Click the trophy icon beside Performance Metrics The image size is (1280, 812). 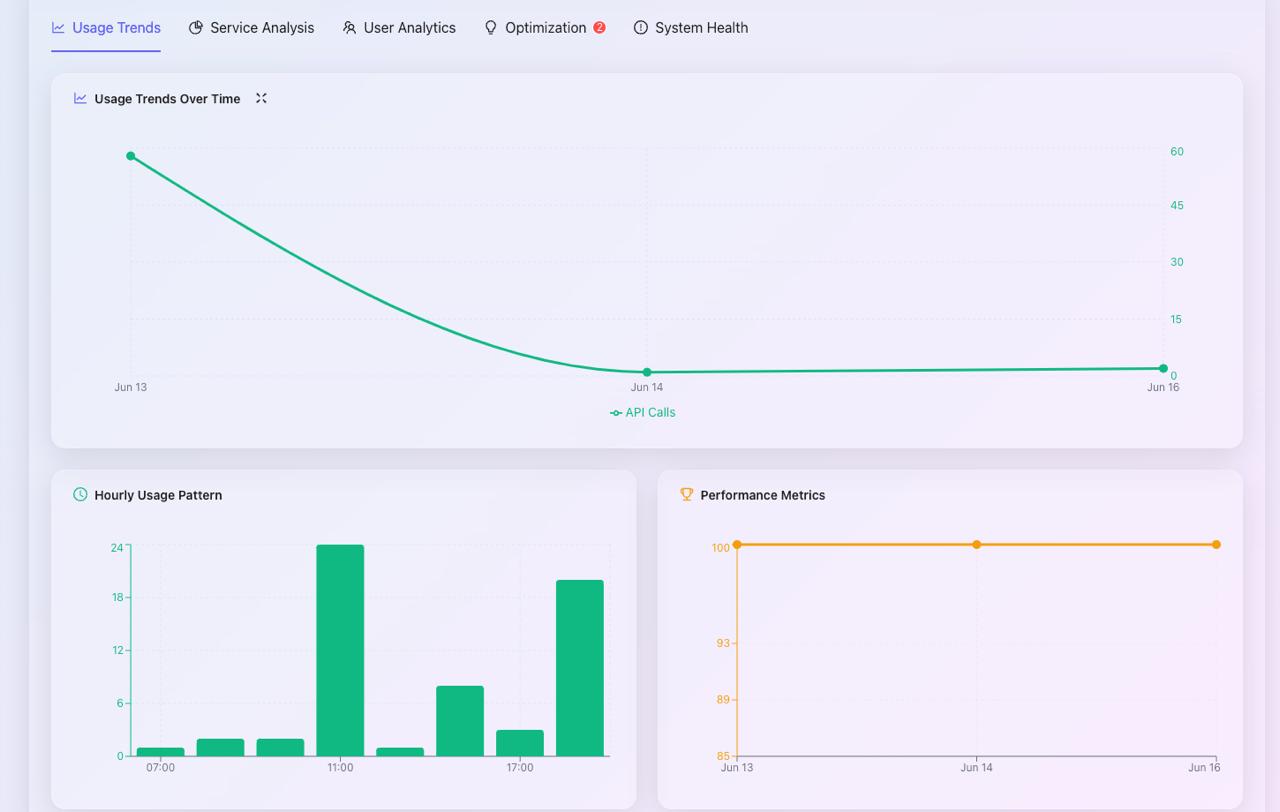click(x=686, y=495)
